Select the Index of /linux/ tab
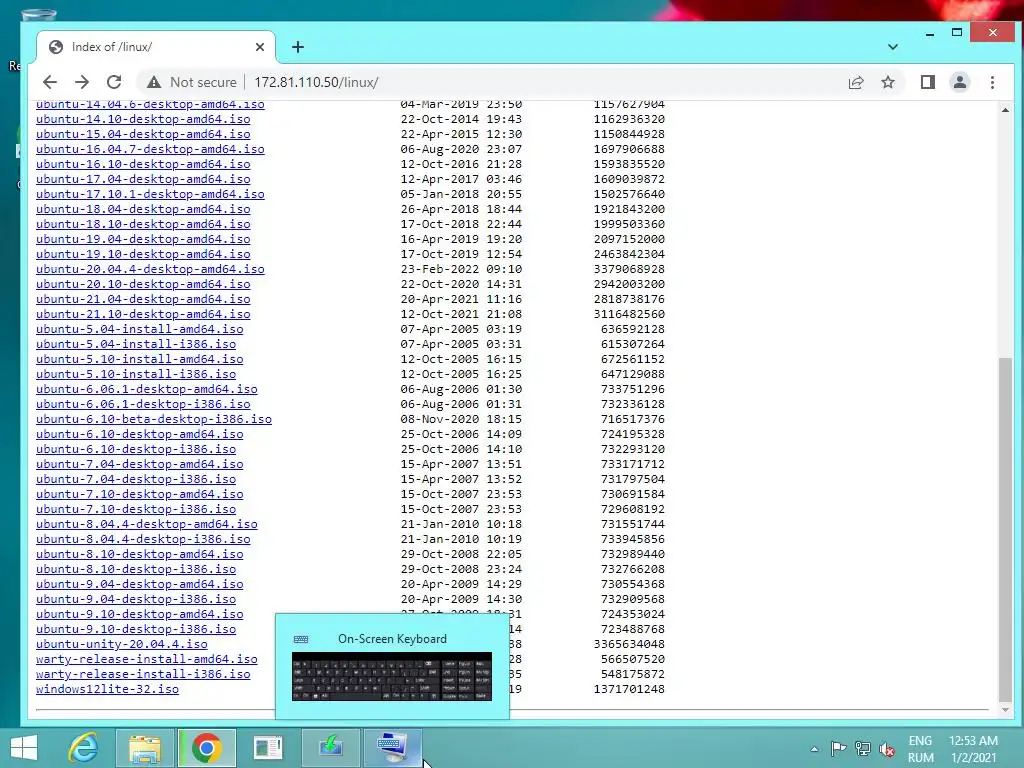 (x=156, y=47)
